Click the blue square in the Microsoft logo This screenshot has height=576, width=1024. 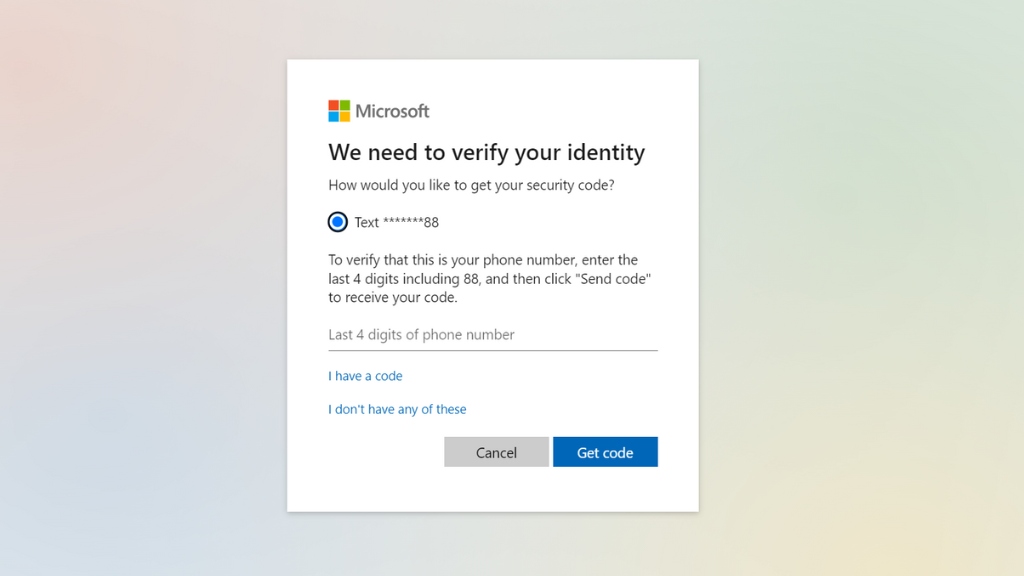click(x=334, y=116)
